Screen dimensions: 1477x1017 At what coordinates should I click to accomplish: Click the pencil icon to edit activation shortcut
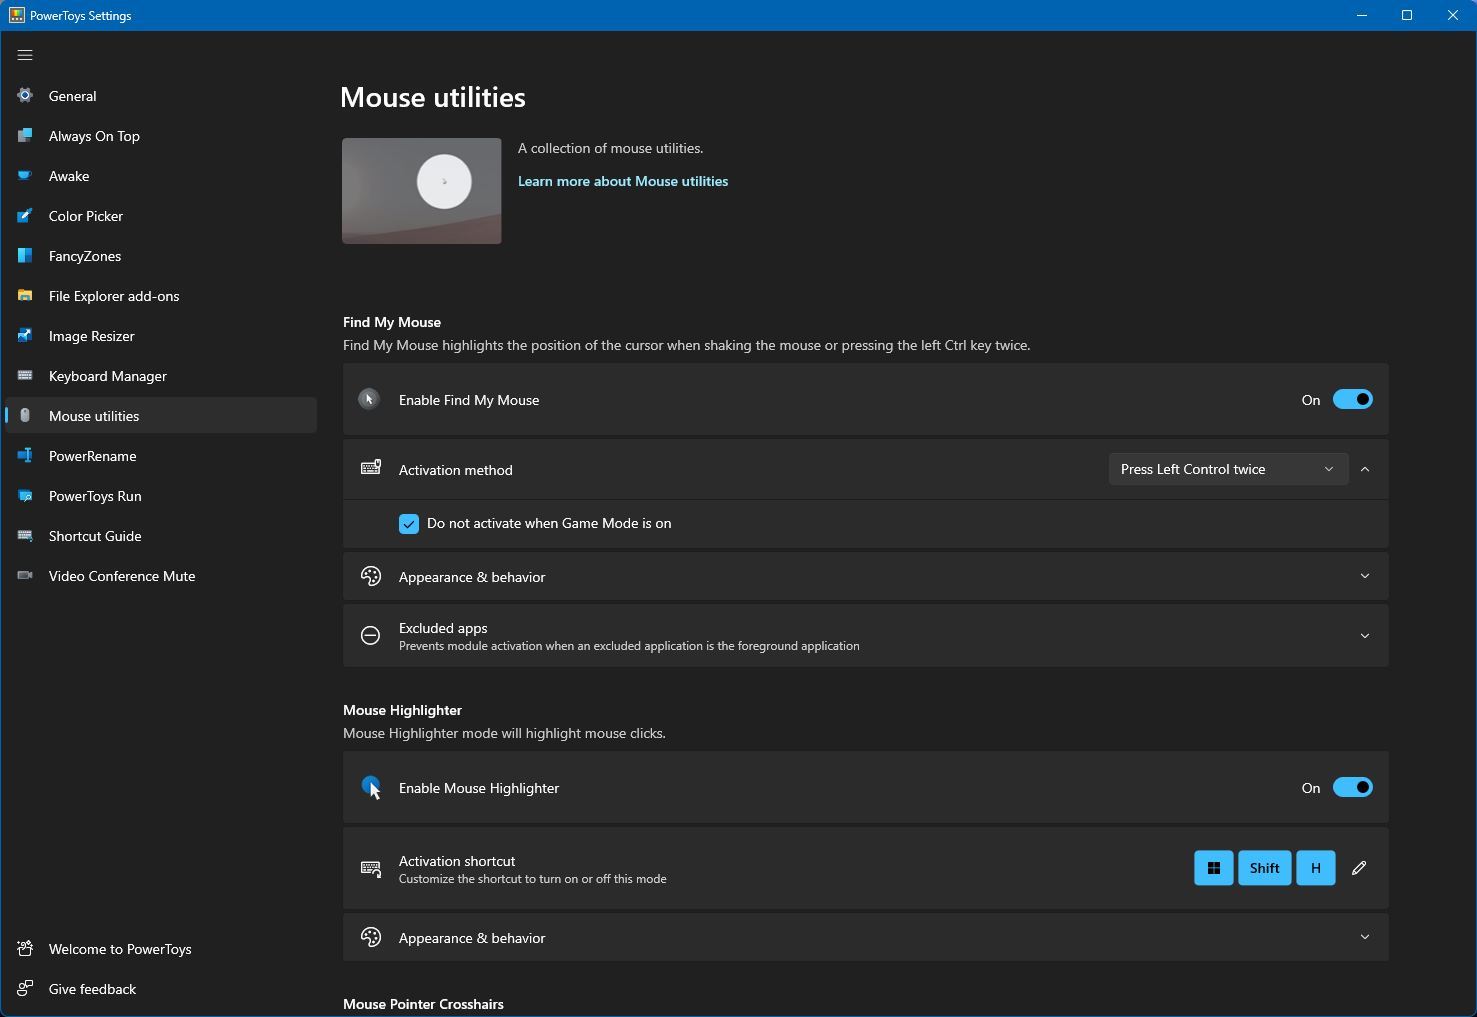click(x=1358, y=868)
